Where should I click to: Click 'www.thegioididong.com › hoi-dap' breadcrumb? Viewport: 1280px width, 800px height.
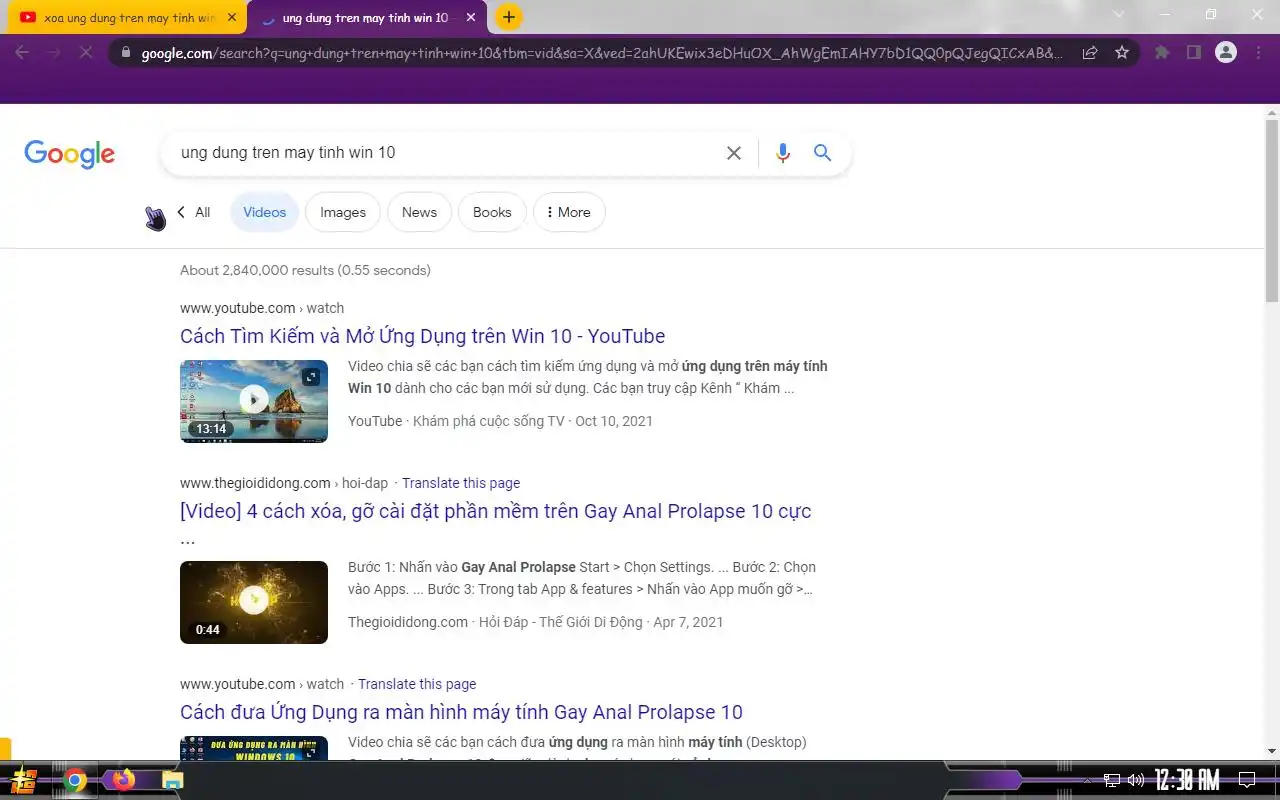284,483
